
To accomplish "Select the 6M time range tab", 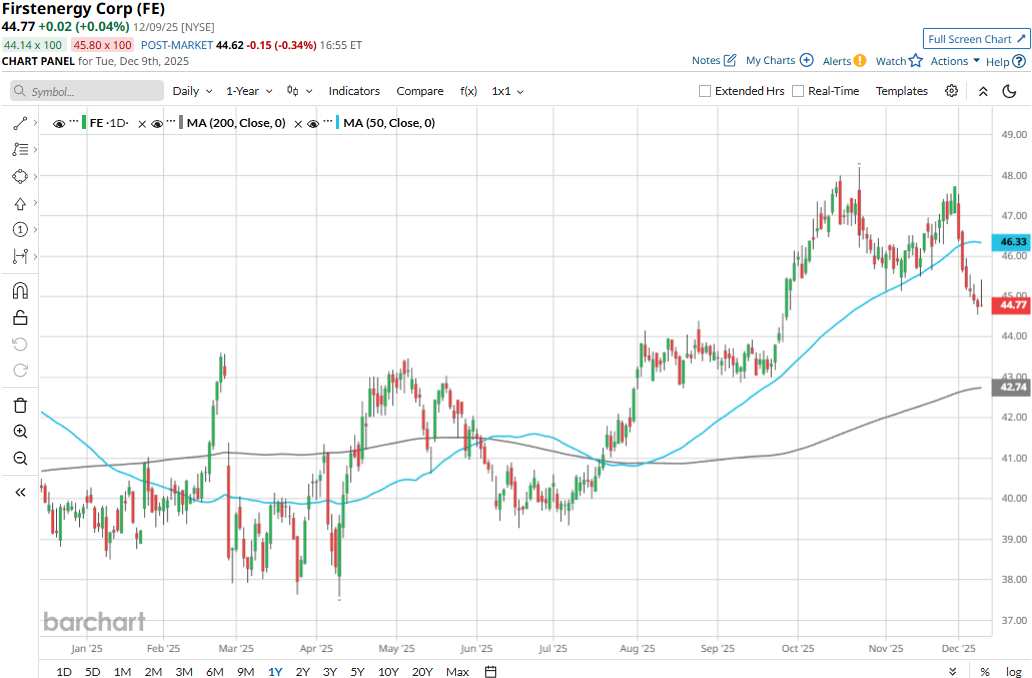I will tap(214, 671).
